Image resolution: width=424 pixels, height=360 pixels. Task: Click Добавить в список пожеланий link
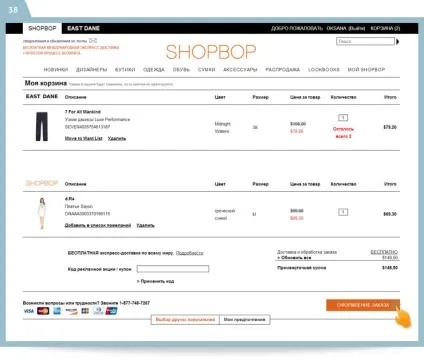coord(98,225)
